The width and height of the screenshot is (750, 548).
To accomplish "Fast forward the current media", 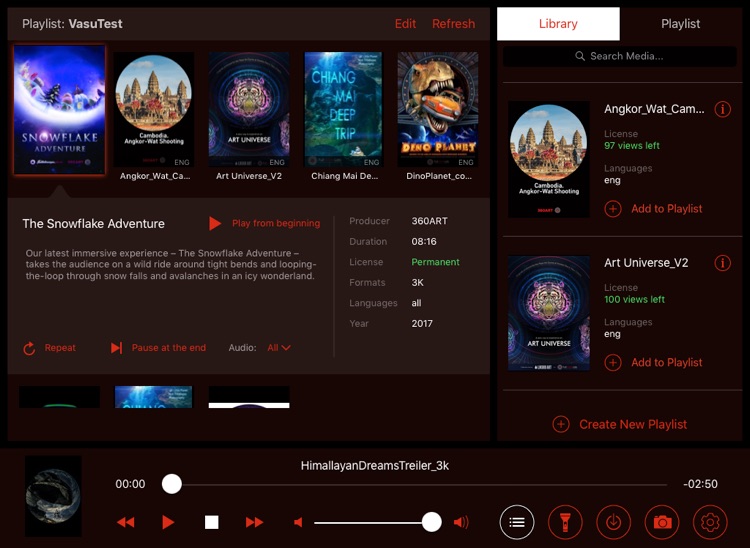I will point(254,522).
